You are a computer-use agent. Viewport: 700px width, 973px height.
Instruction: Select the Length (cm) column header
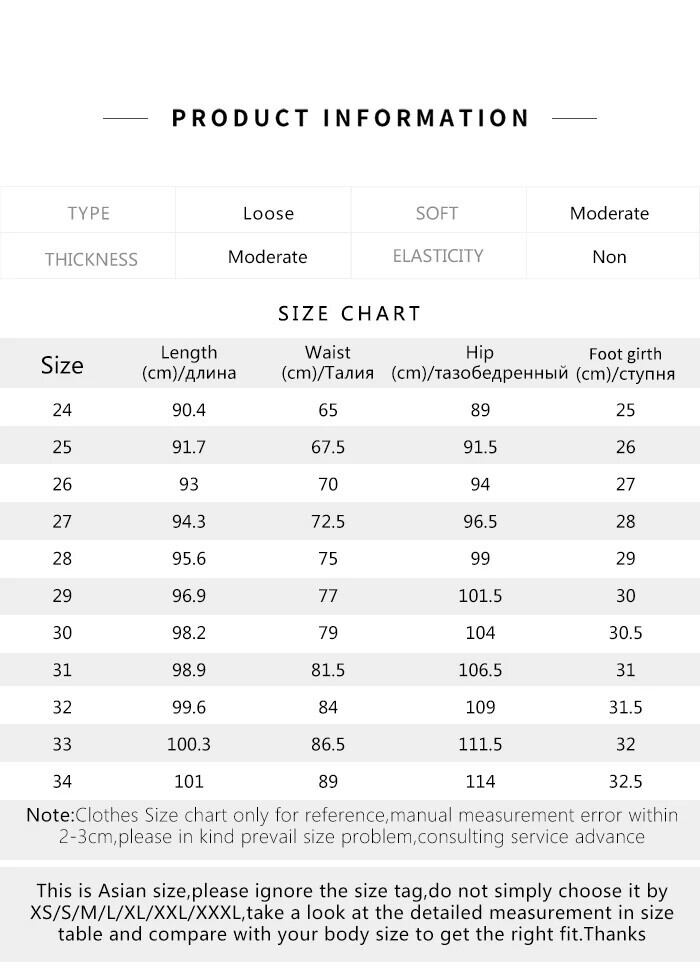click(x=189, y=363)
